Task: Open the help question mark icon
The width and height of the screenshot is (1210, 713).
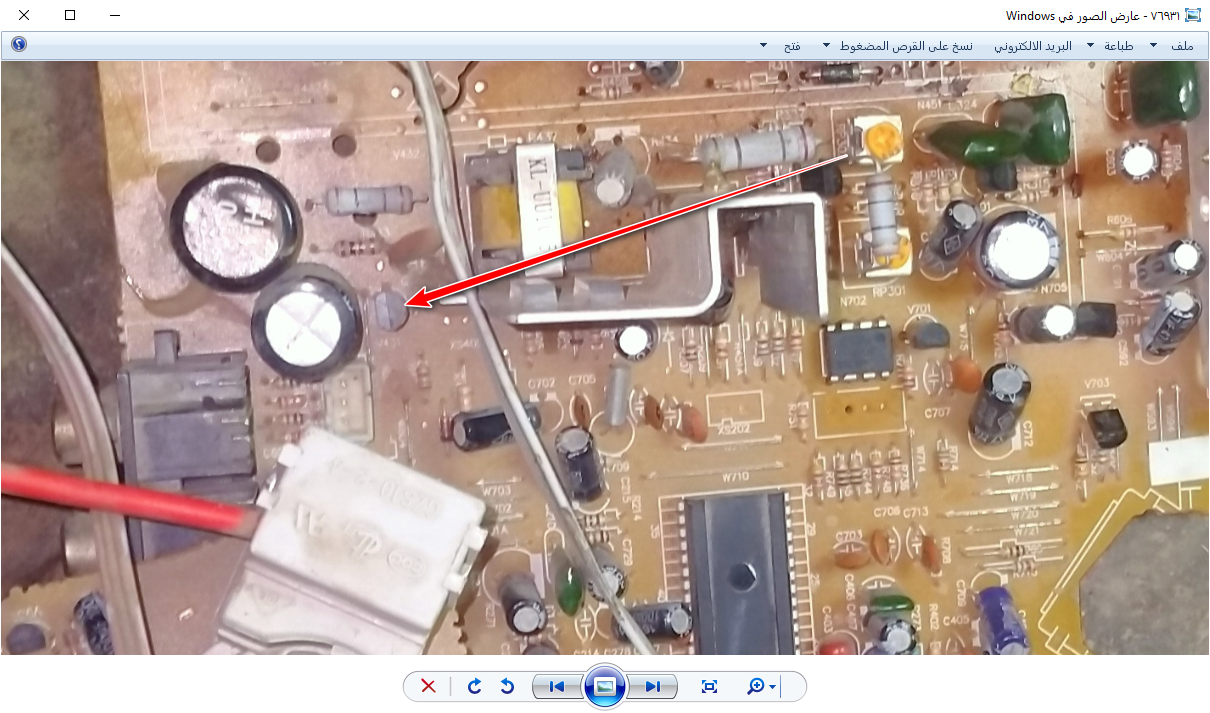Action: [18, 45]
